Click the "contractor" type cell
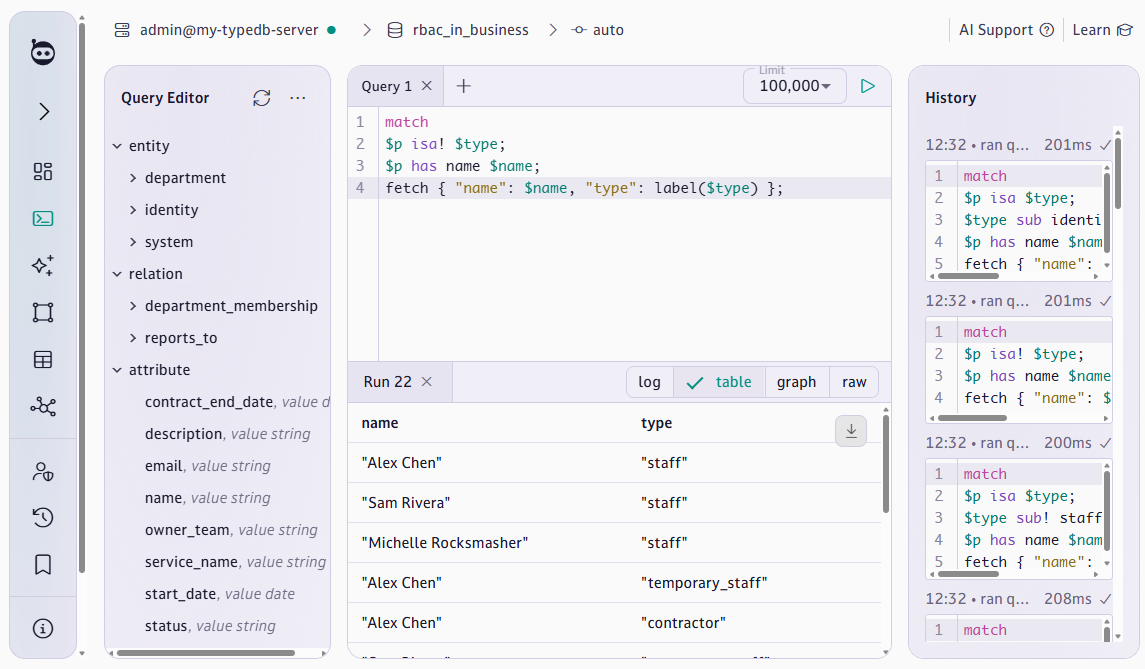The width and height of the screenshot is (1145, 669). click(x=683, y=623)
